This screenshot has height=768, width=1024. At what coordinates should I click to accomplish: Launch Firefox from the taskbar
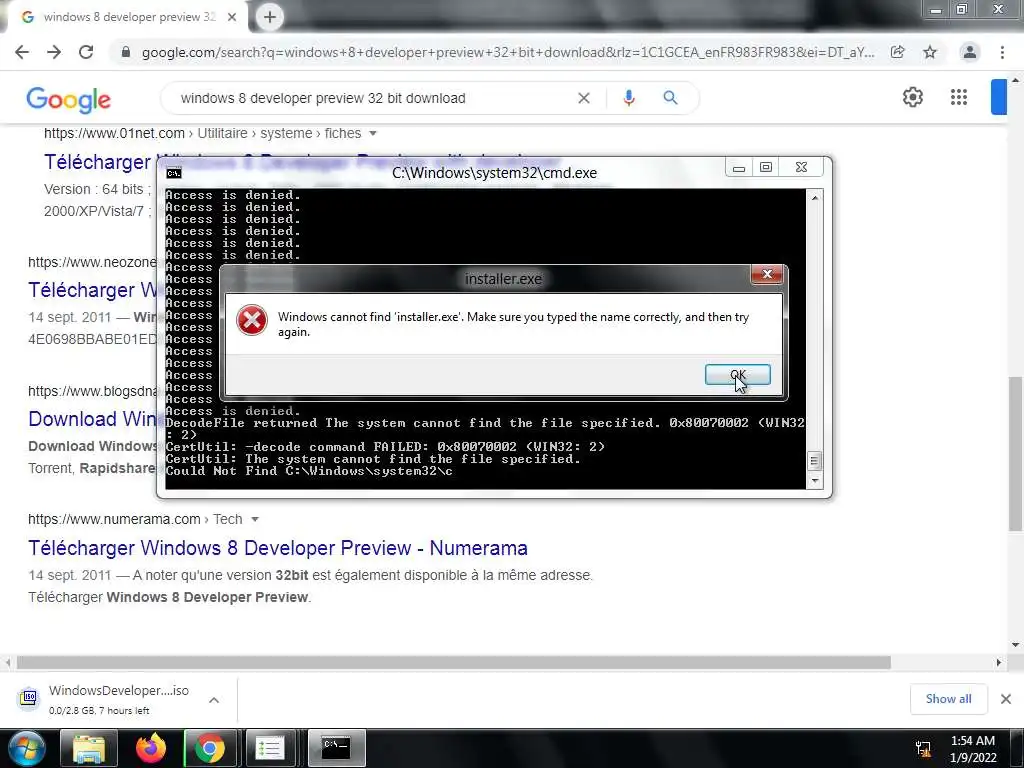click(151, 748)
